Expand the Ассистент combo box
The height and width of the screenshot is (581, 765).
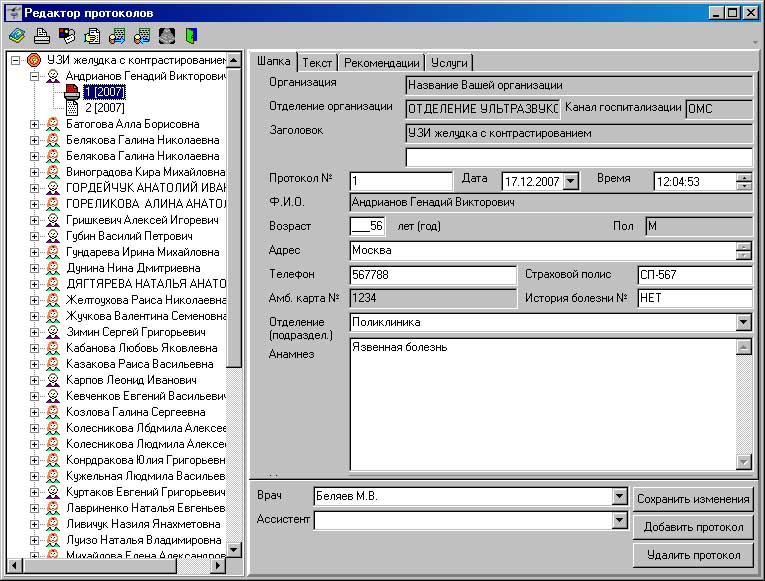[619, 520]
